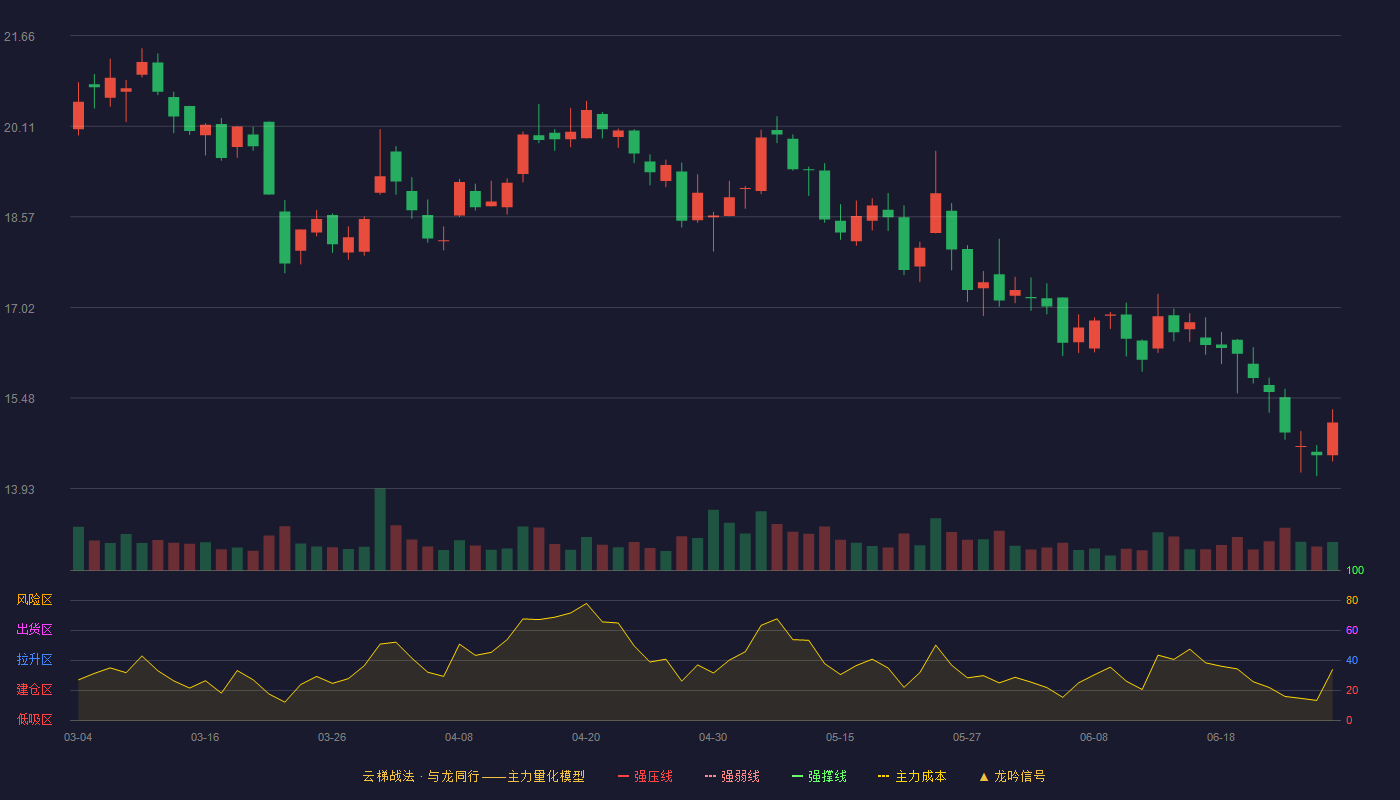1400x800 pixels.
Task: Toggle the 主力成本 legend entry
Action: pyautogui.click(x=912, y=776)
